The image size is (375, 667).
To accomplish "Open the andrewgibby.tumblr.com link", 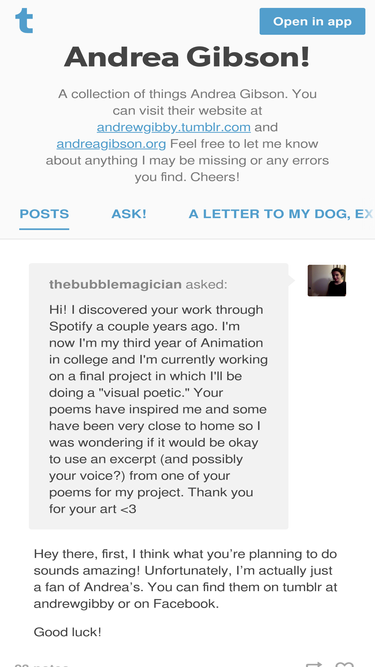I will pyautogui.click(x=173, y=127).
